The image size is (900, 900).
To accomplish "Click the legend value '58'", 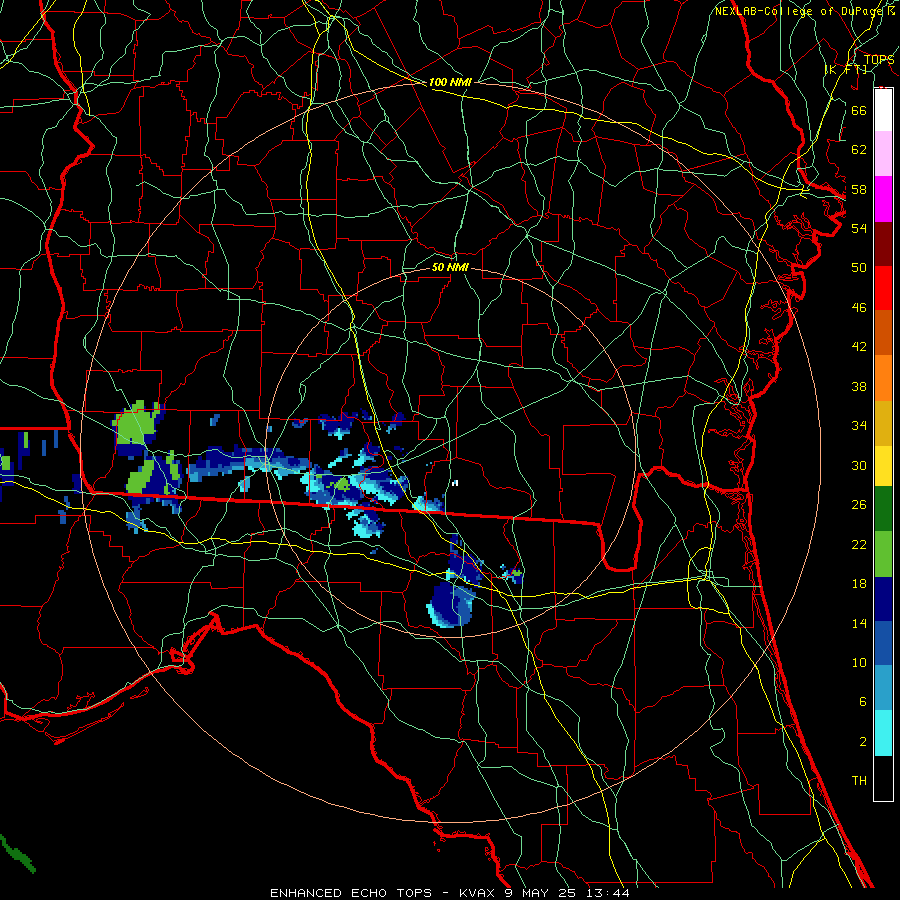I will pos(859,189).
